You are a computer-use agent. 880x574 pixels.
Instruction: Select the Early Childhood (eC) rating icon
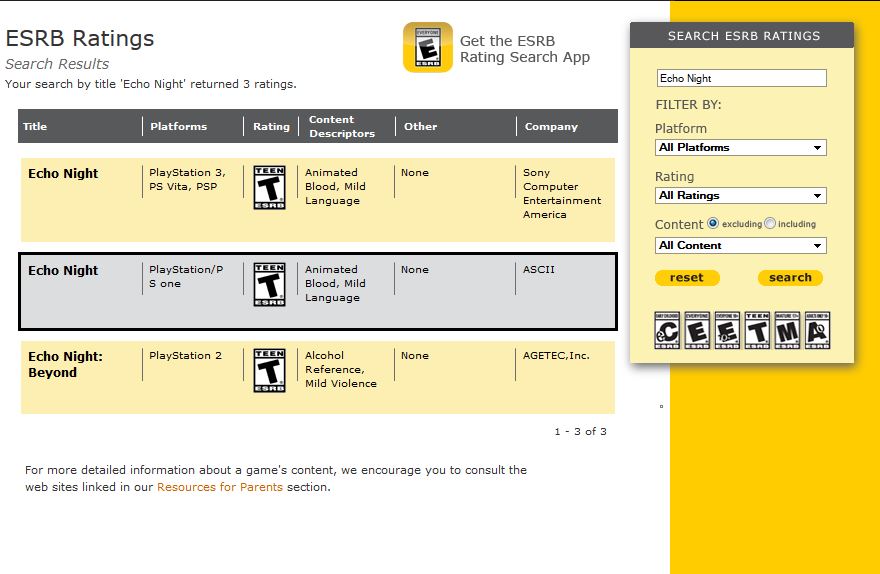coord(667,330)
